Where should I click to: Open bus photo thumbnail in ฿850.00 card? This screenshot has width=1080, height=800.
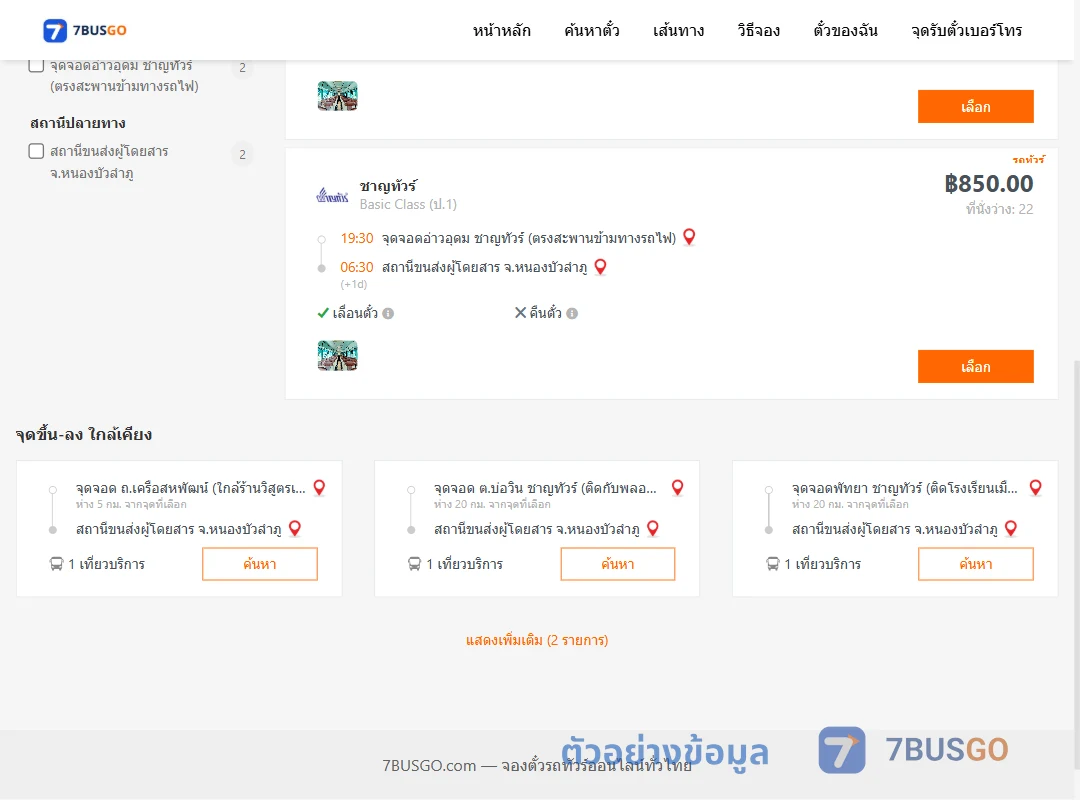pyautogui.click(x=338, y=356)
